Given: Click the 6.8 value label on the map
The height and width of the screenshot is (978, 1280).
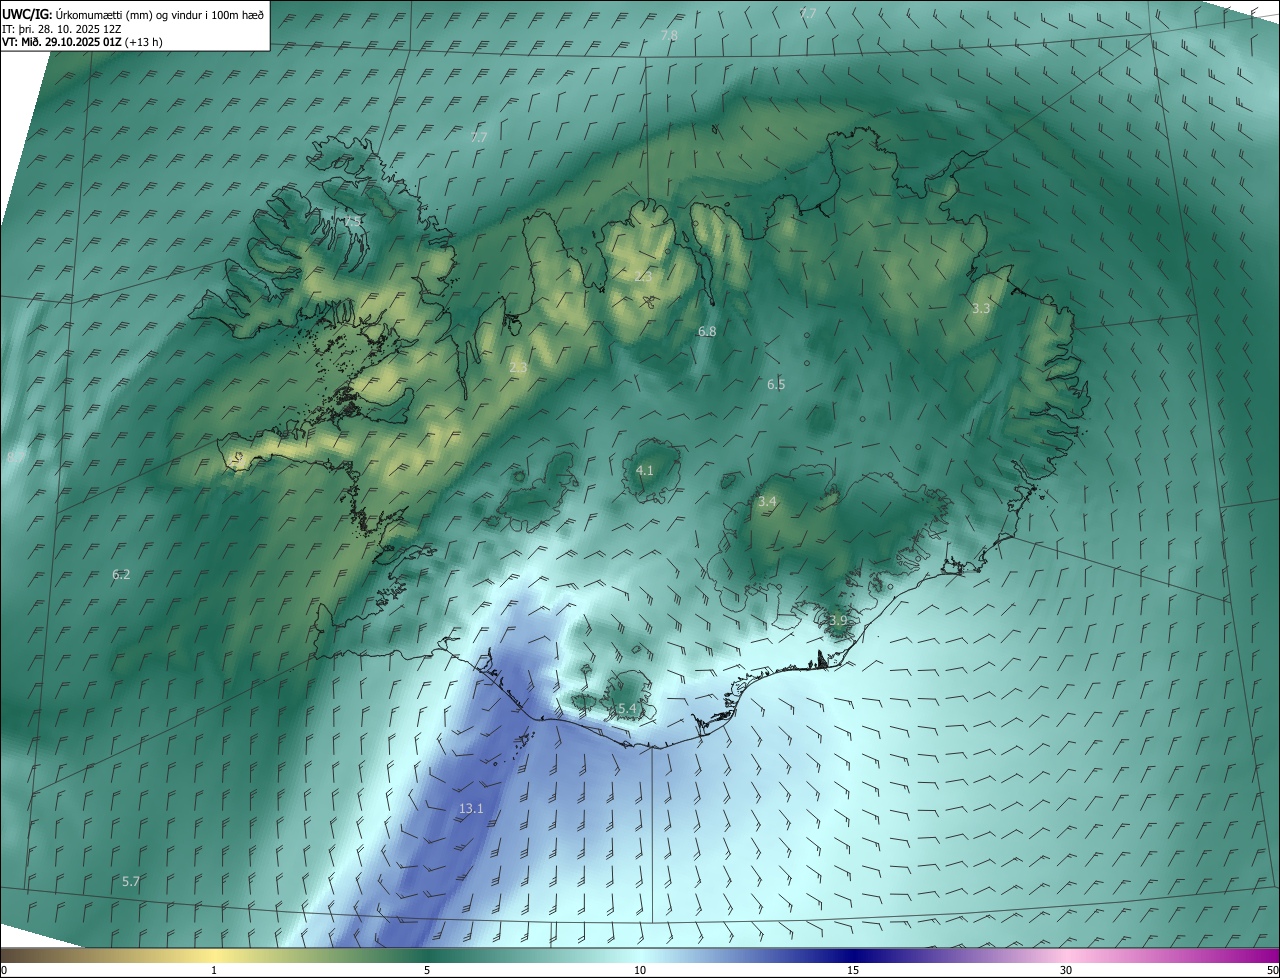Looking at the screenshot, I should click(707, 331).
